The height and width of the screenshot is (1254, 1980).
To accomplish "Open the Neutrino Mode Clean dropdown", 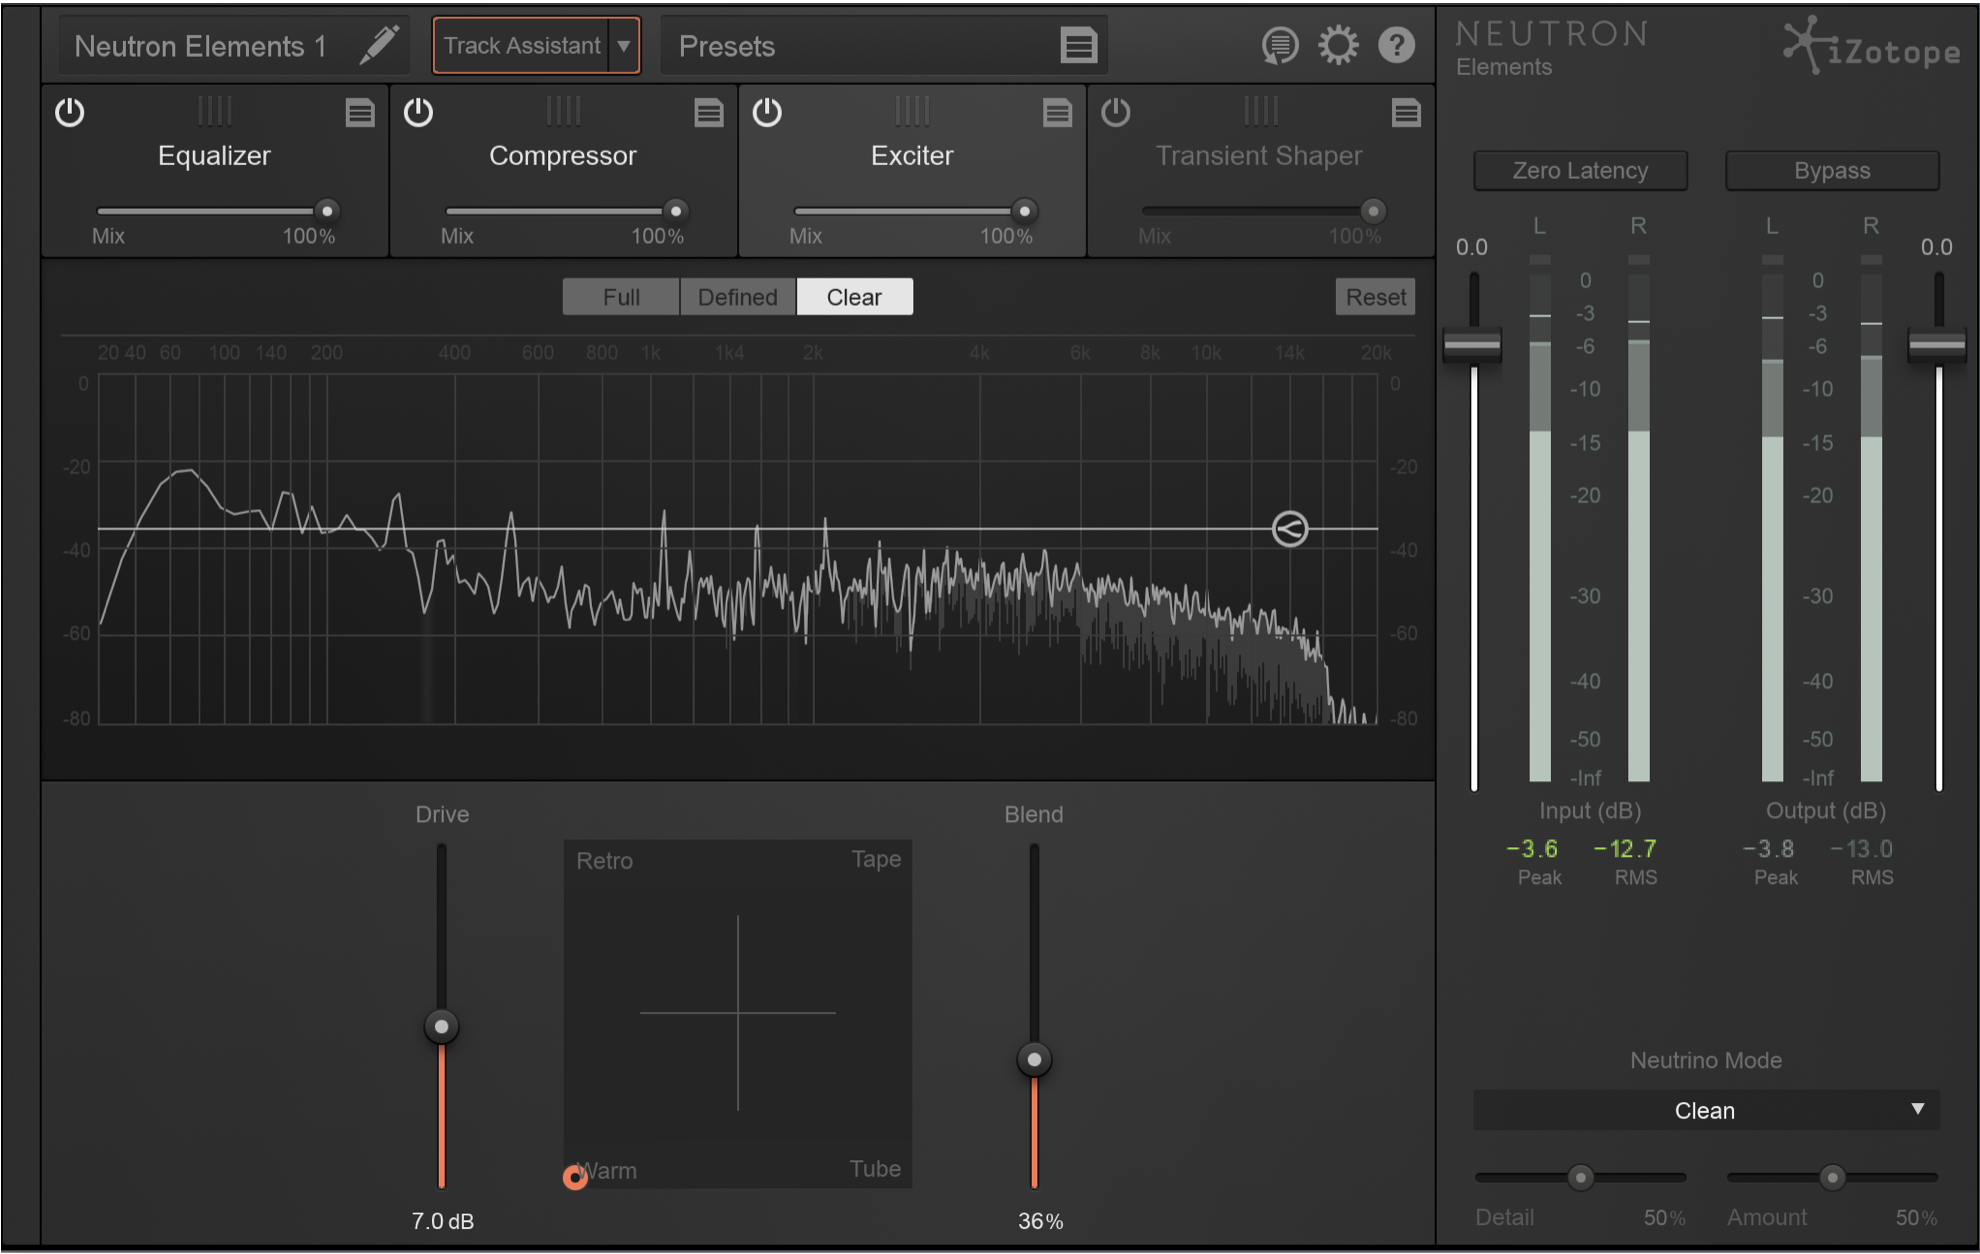I will click(x=1706, y=1110).
